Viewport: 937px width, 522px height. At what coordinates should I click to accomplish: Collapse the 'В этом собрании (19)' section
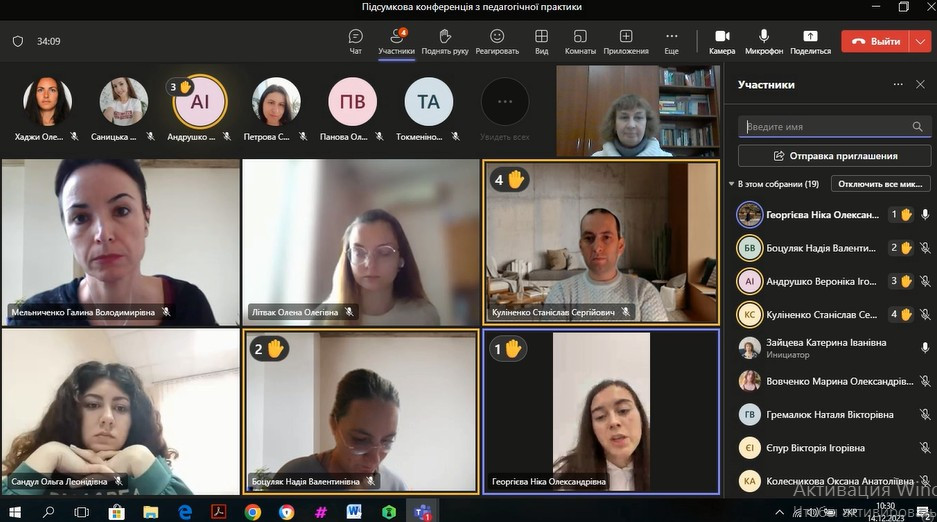pos(730,184)
